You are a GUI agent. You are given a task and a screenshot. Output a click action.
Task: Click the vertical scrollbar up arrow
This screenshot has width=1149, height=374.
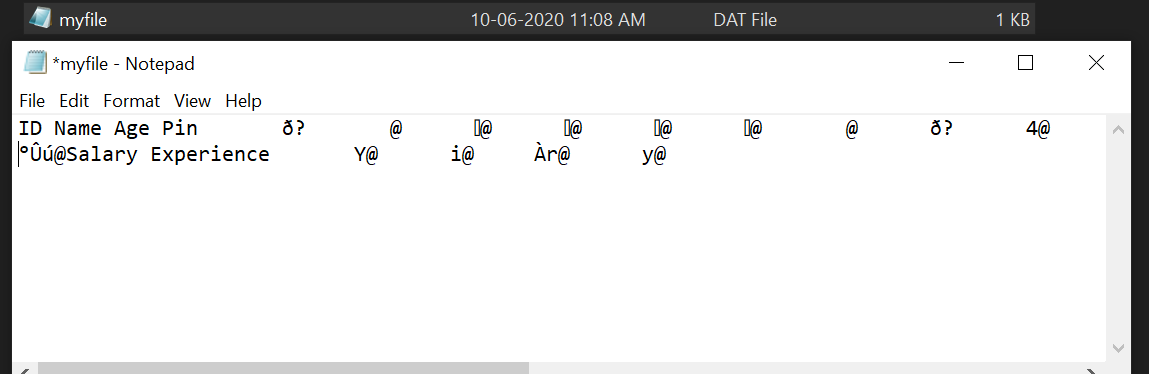click(1118, 131)
